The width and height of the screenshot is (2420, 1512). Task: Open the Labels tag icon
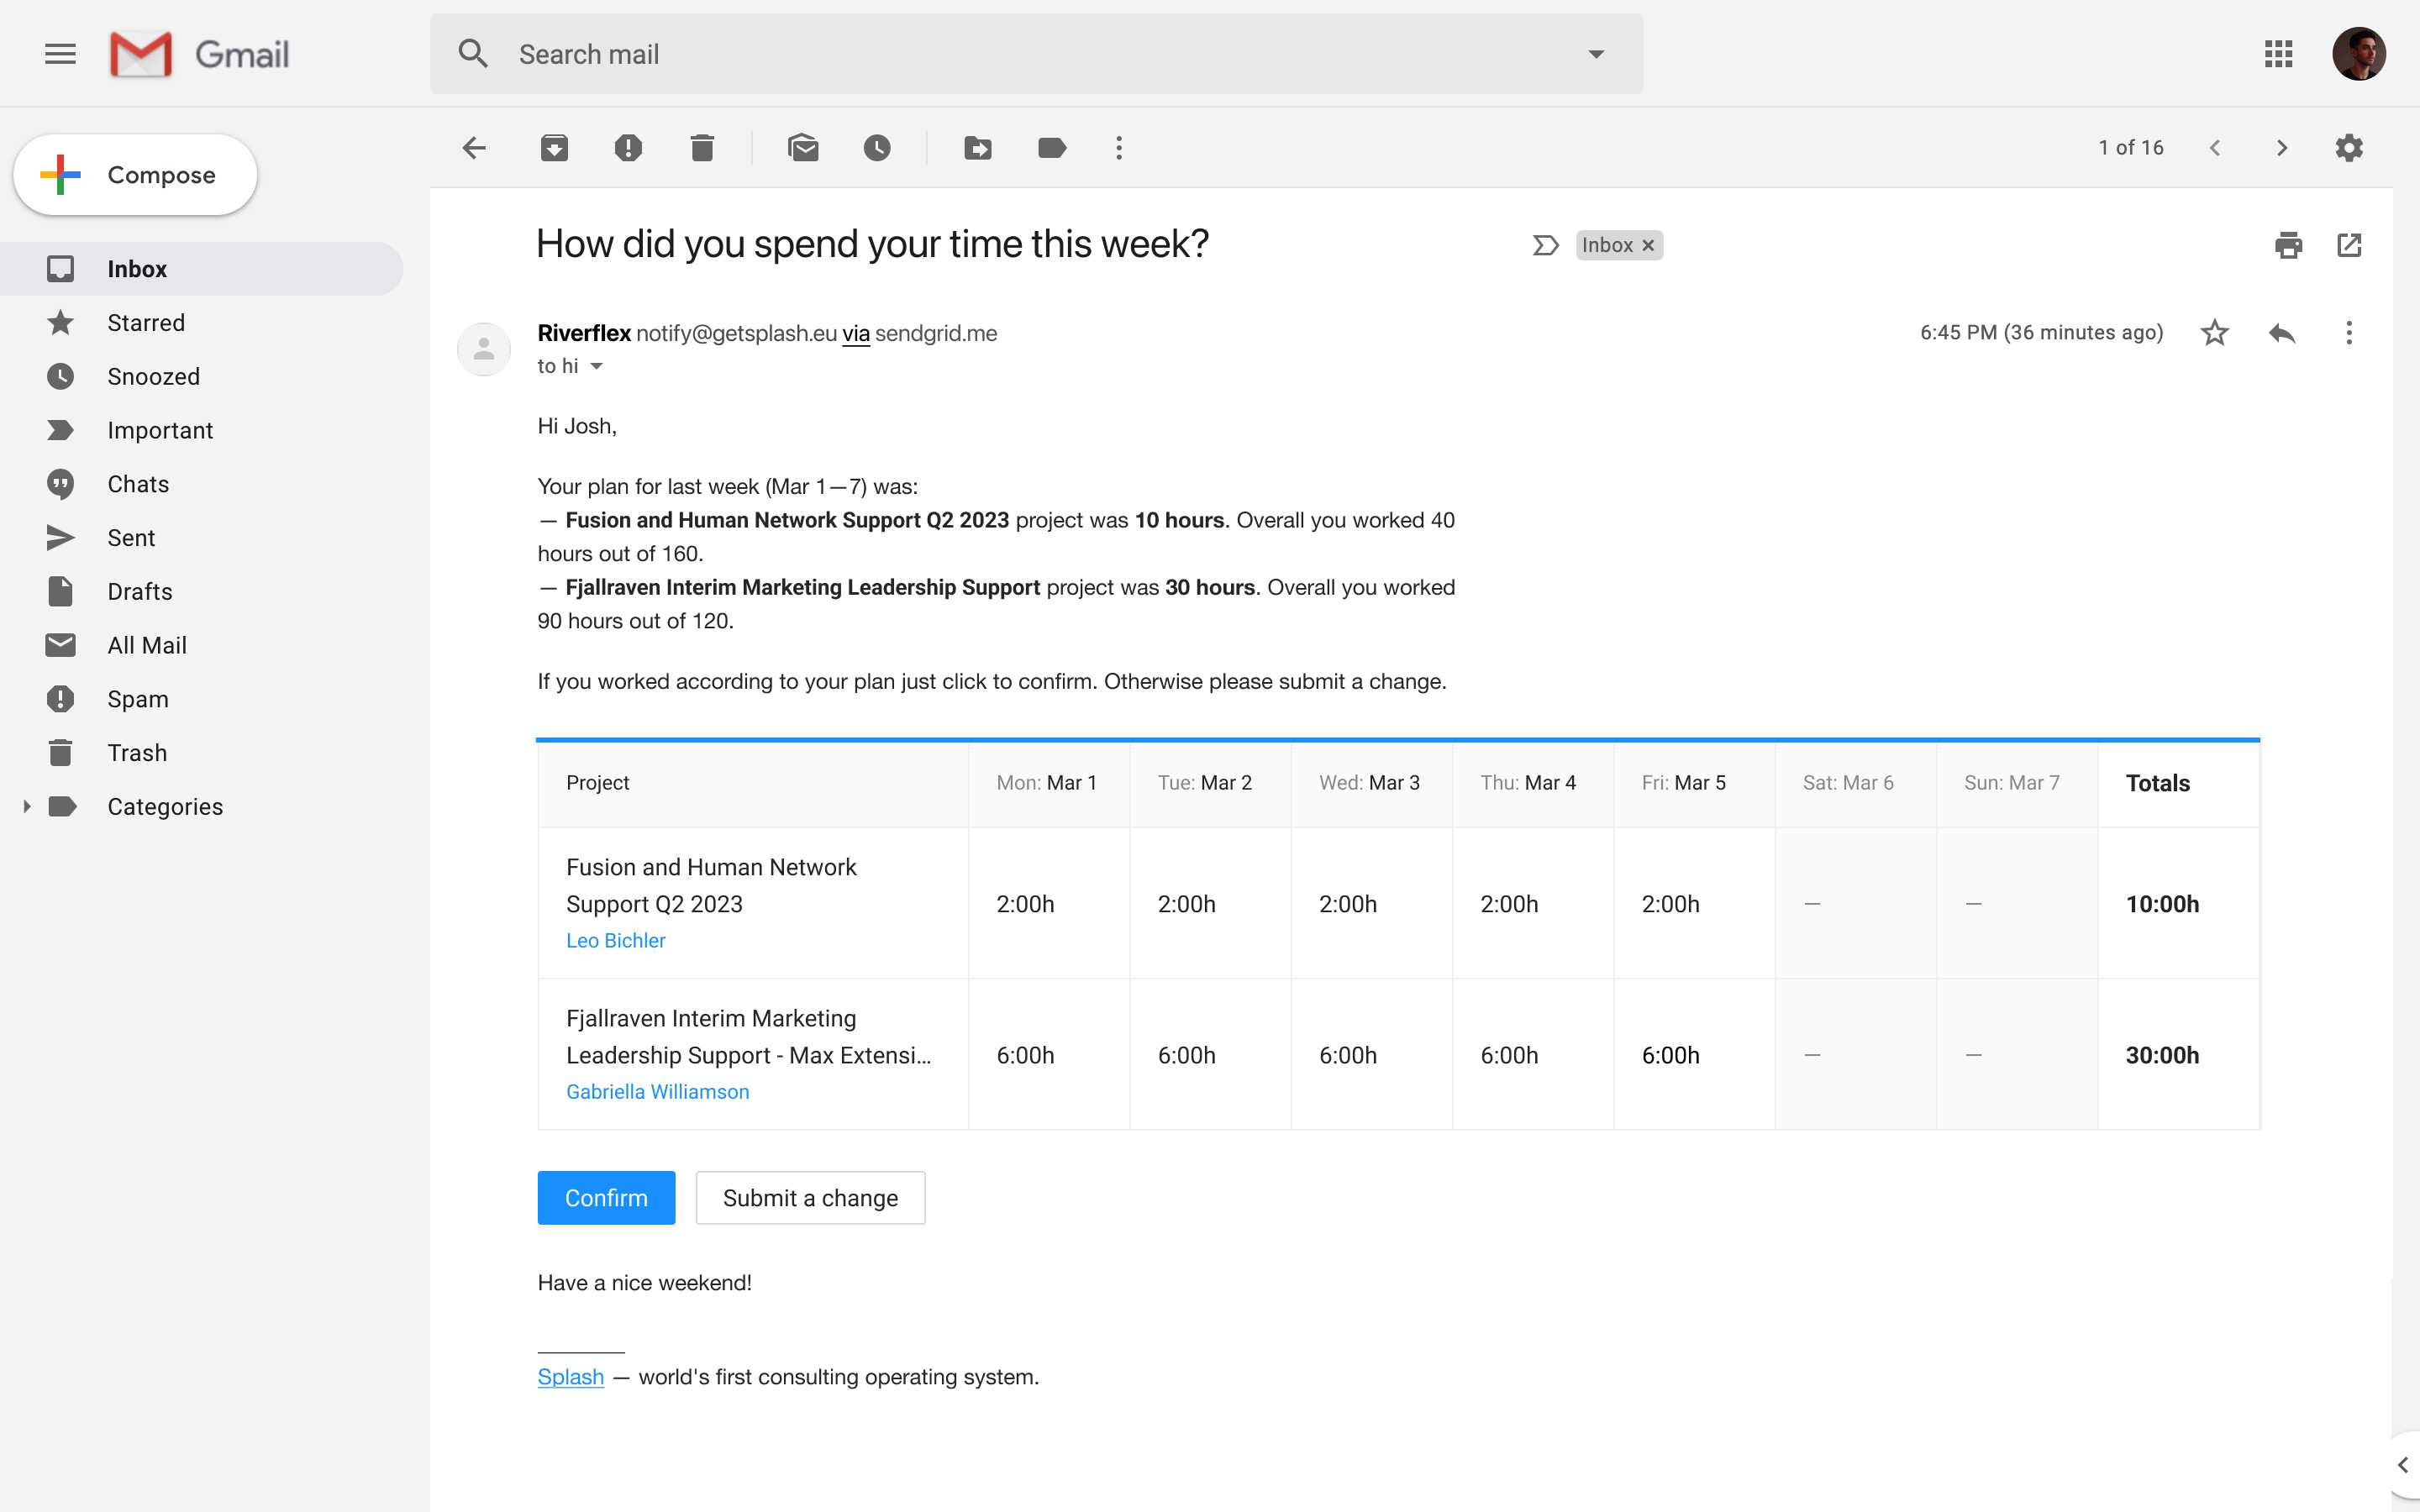(x=1052, y=148)
